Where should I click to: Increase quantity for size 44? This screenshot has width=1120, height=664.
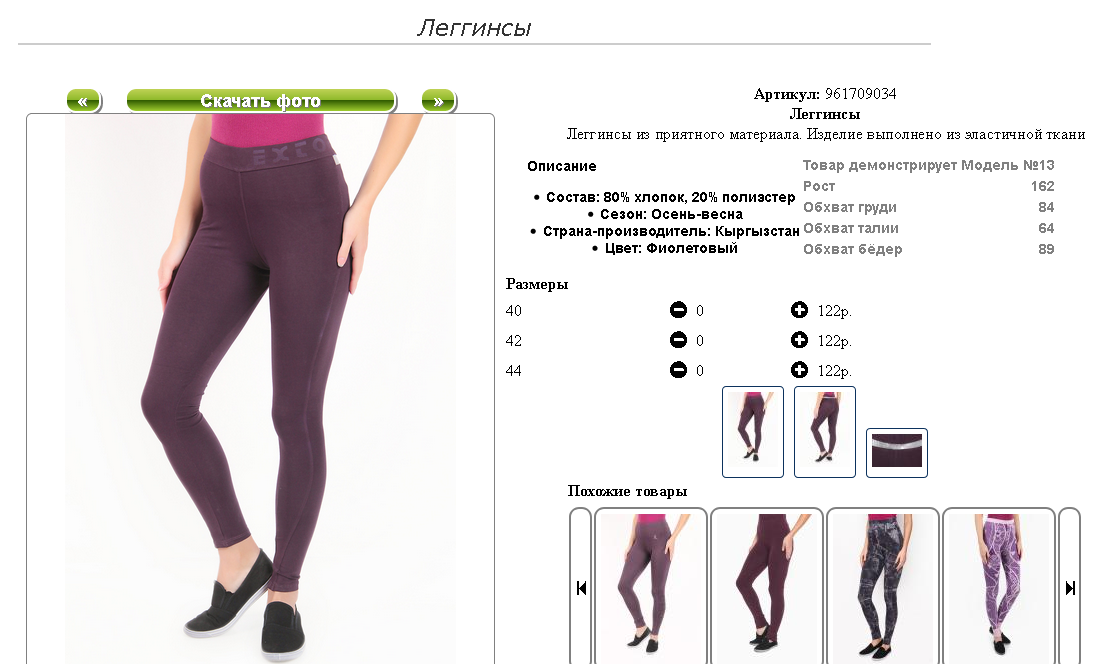799,369
